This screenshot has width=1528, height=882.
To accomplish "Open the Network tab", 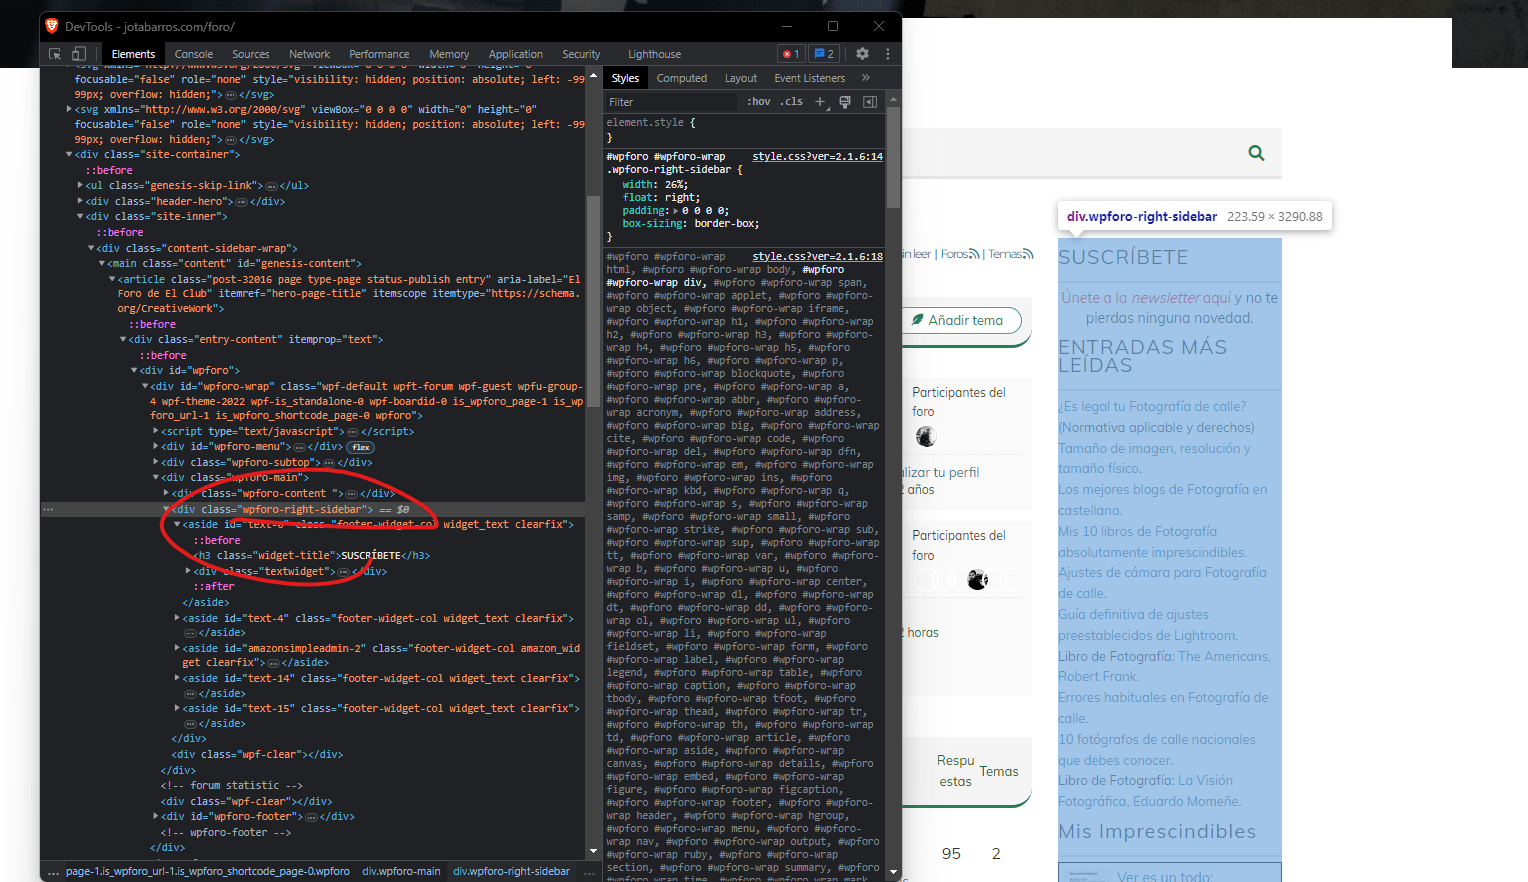I will tap(309, 54).
